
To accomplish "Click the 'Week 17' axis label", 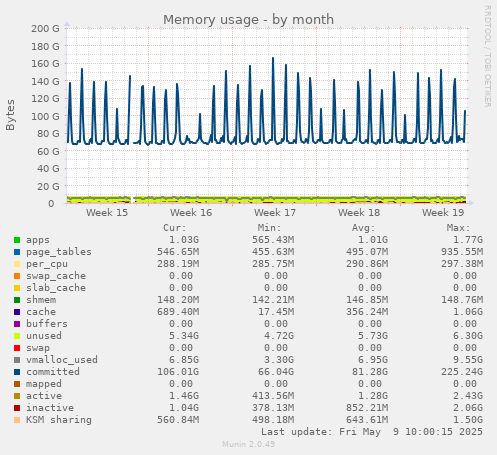I will click(275, 213).
